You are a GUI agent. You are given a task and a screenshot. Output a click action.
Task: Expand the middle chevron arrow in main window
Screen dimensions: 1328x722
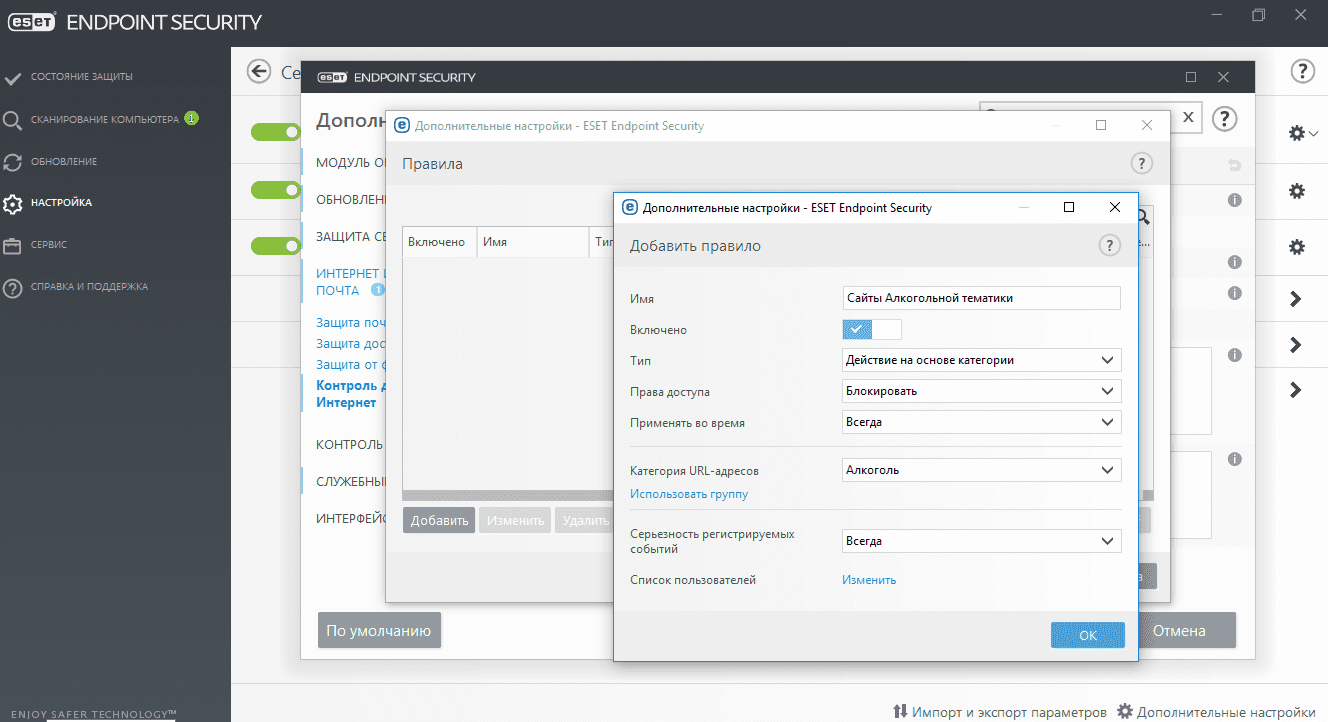click(1296, 344)
